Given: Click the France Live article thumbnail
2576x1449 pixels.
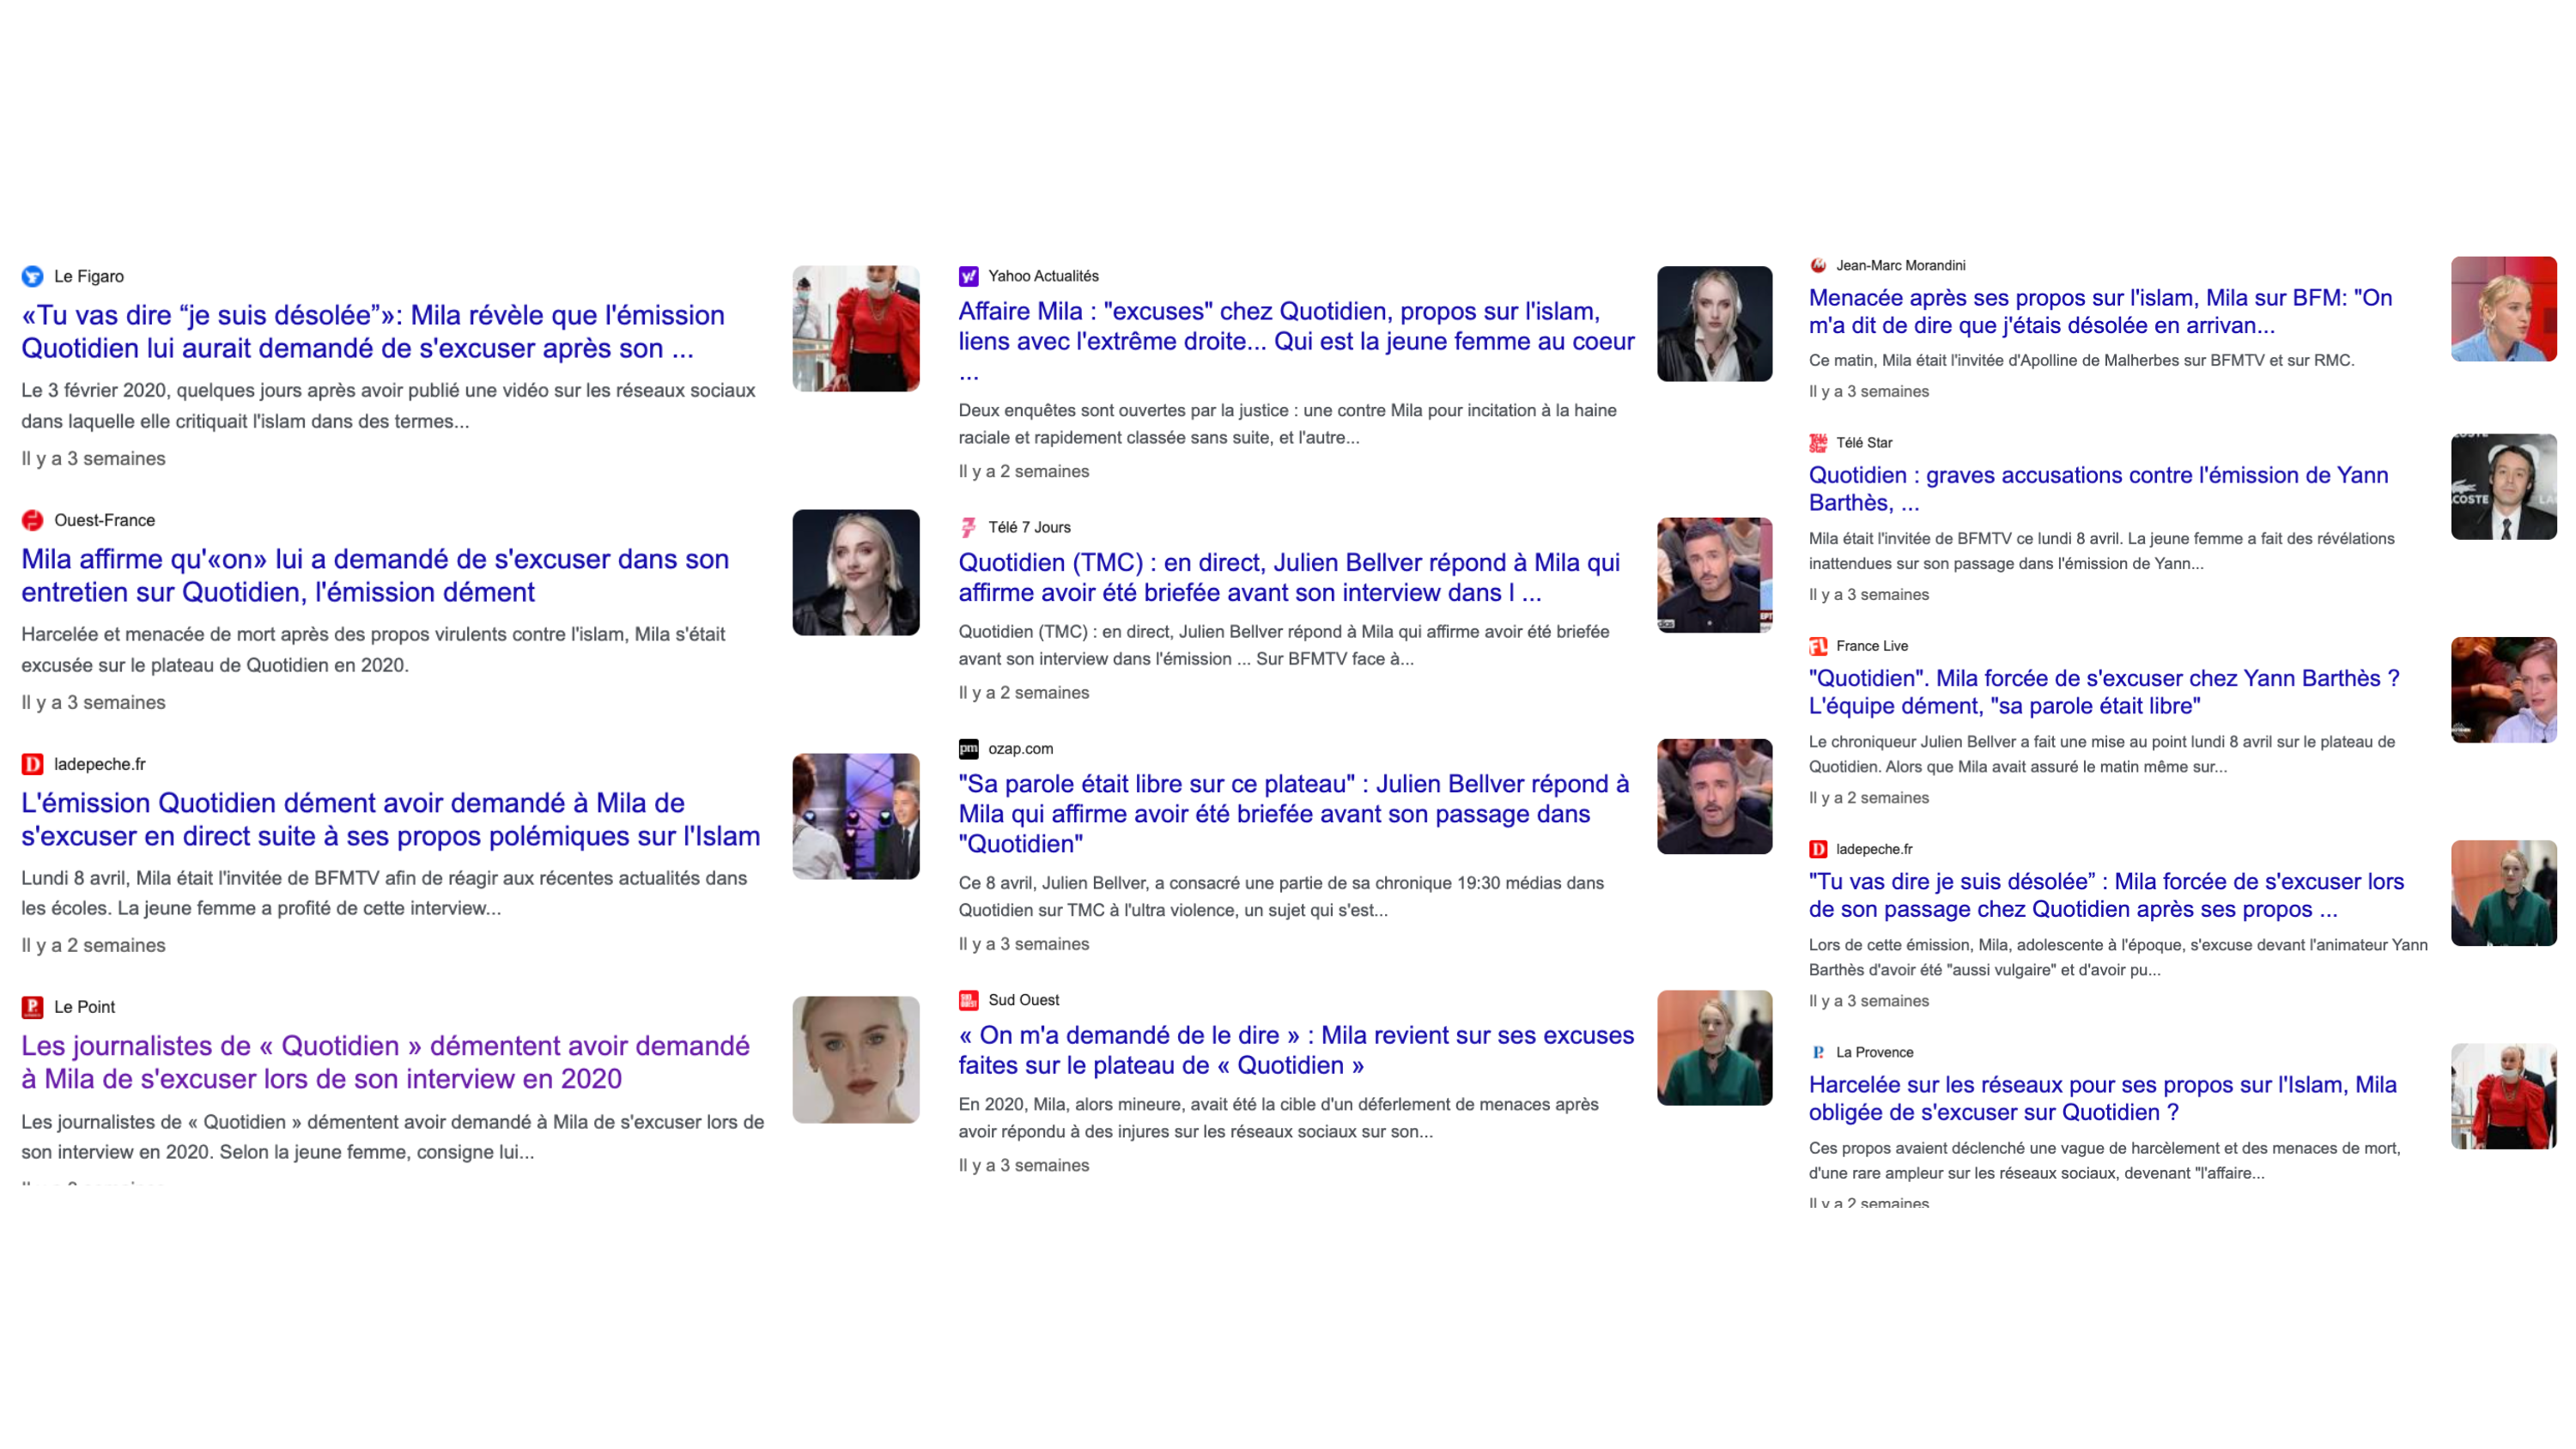Looking at the screenshot, I should pos(2503,690).
